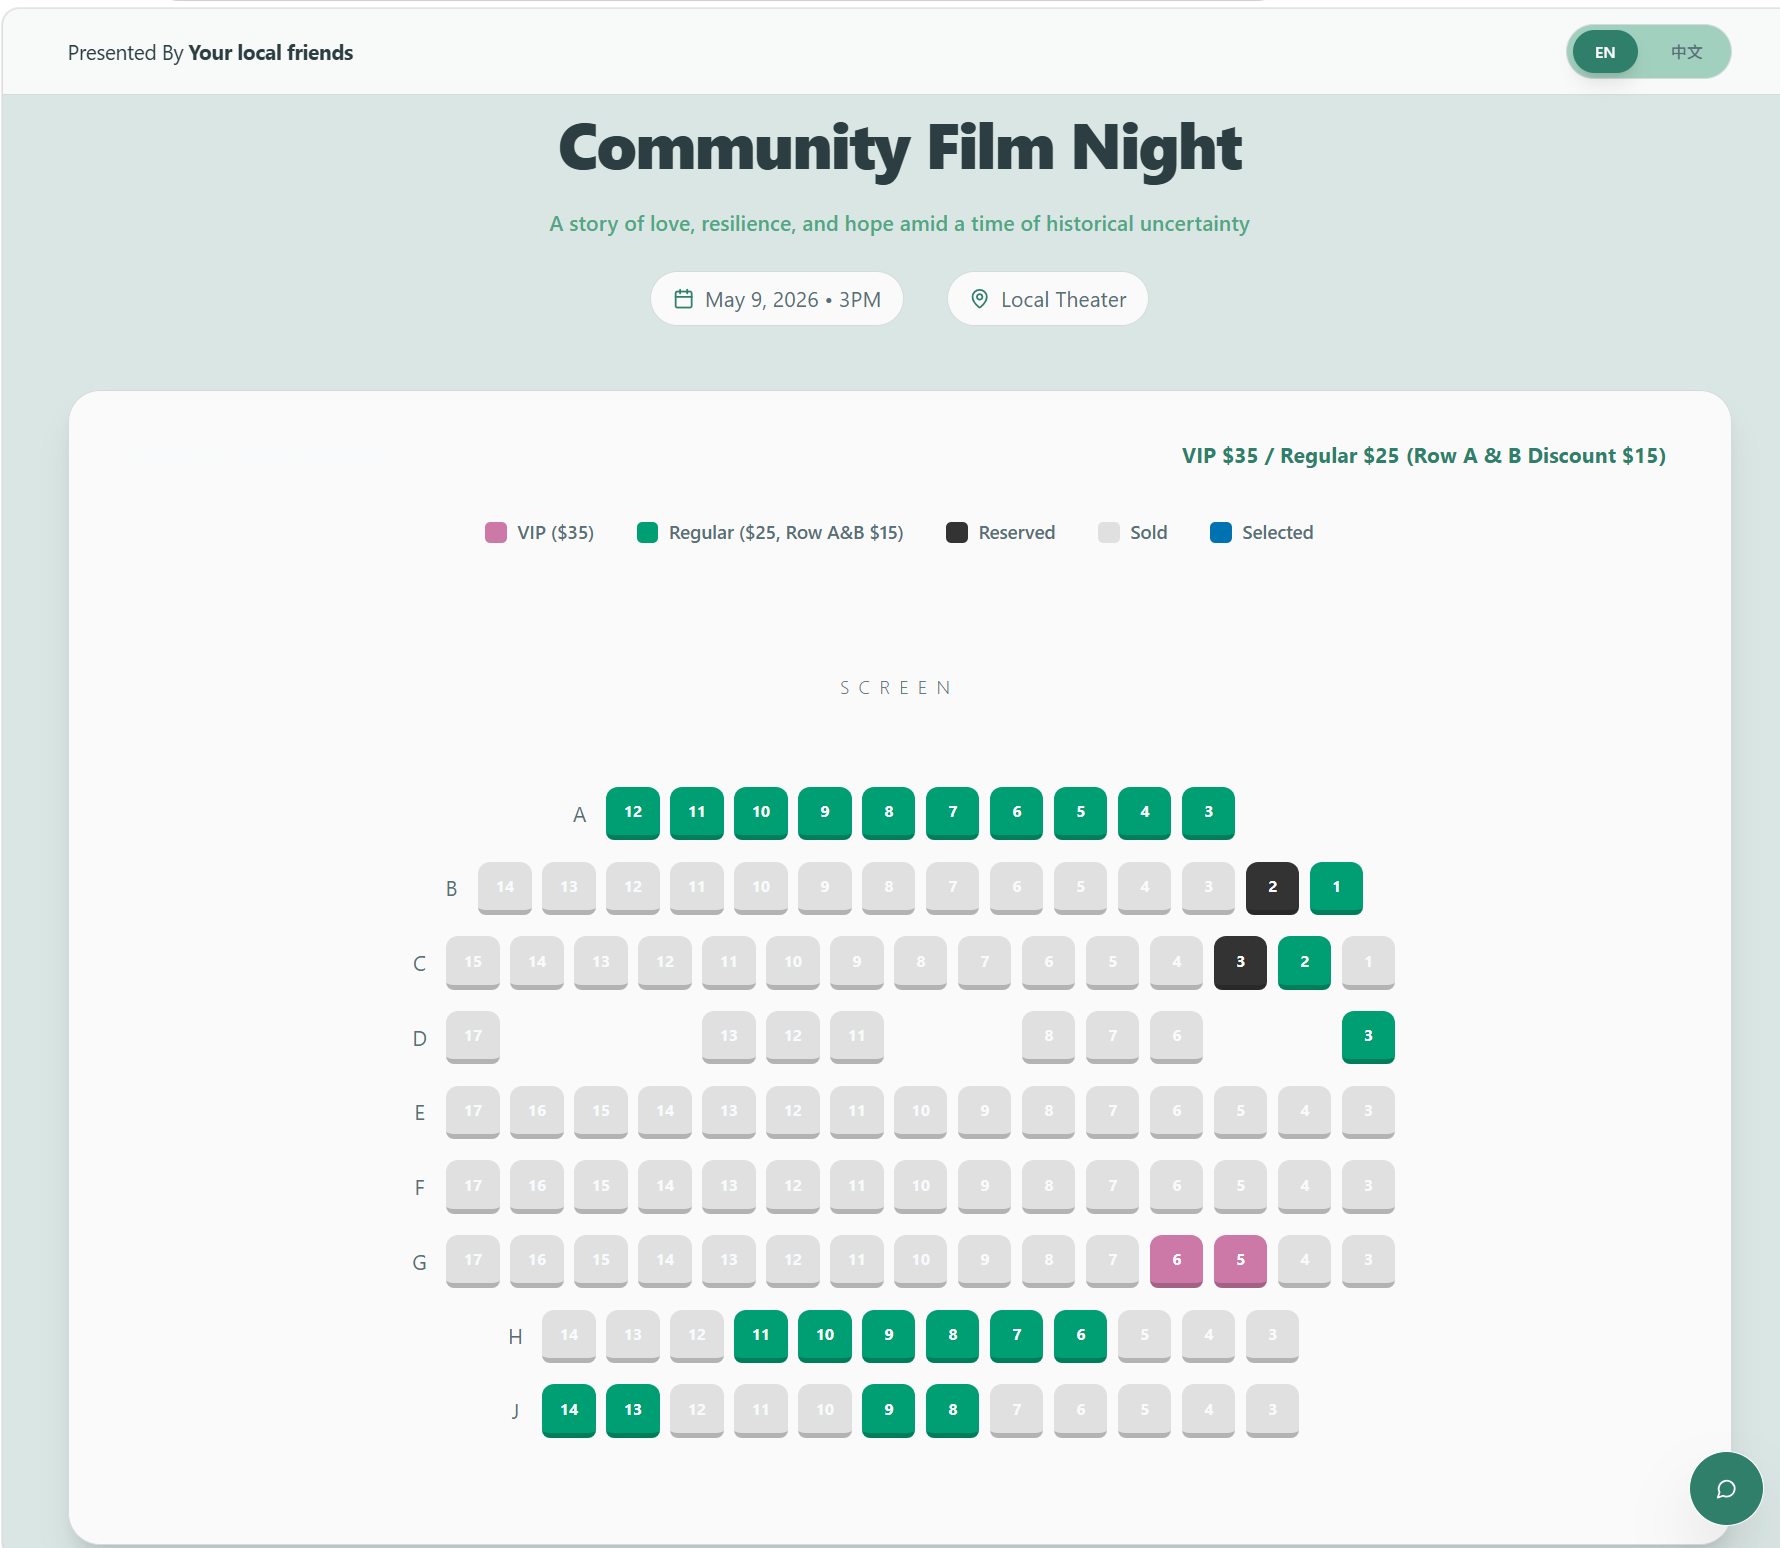Click the blue Selected legend swatch

(1221, 532)
